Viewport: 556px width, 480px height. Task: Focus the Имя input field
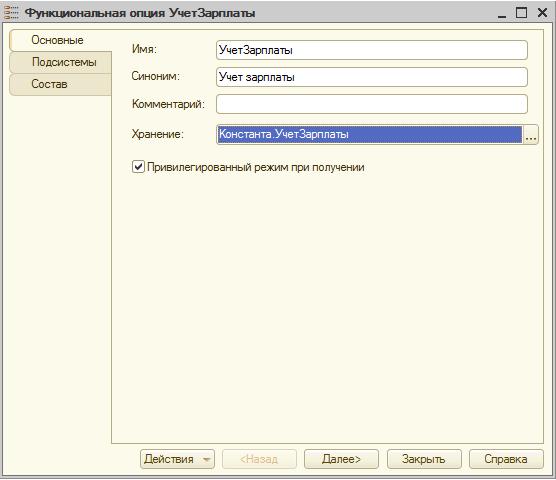point(372,50)
